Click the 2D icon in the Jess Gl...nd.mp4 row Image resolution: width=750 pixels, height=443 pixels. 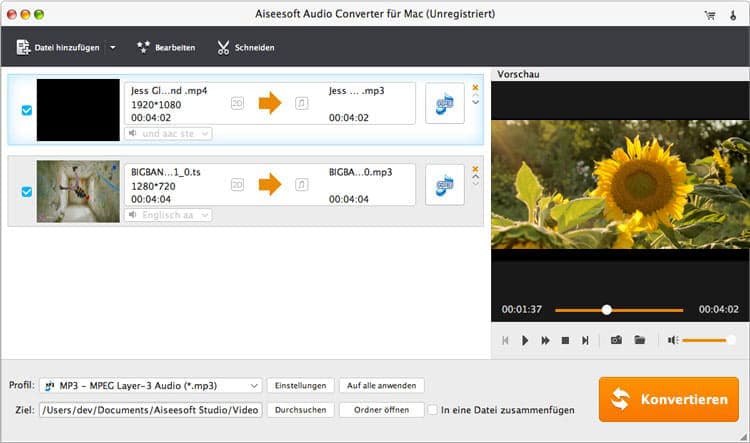click(237, 103)
